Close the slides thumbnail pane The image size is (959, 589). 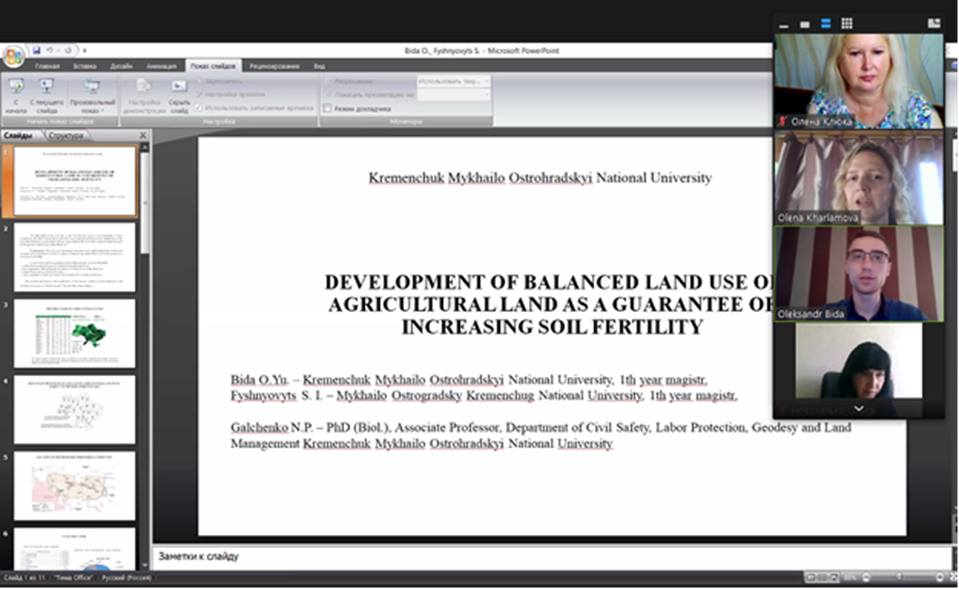tap(143, 135)
